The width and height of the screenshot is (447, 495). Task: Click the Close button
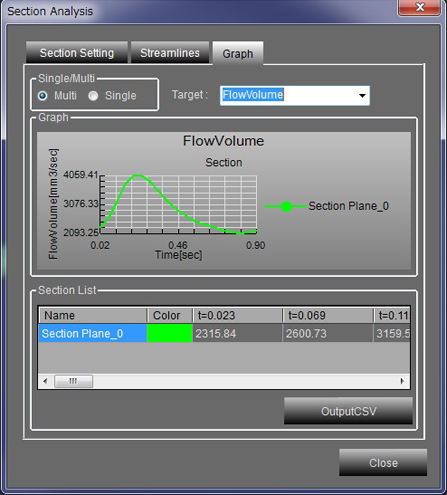[383, 463]
